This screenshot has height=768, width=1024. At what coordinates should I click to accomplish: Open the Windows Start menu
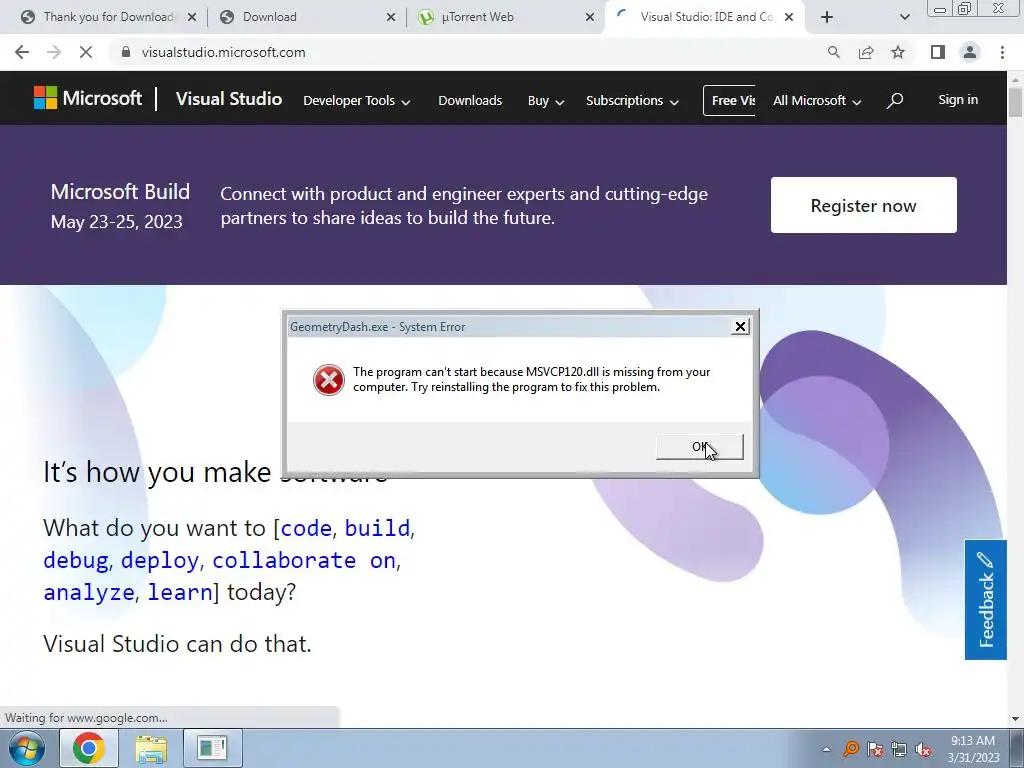coord(27,748)
